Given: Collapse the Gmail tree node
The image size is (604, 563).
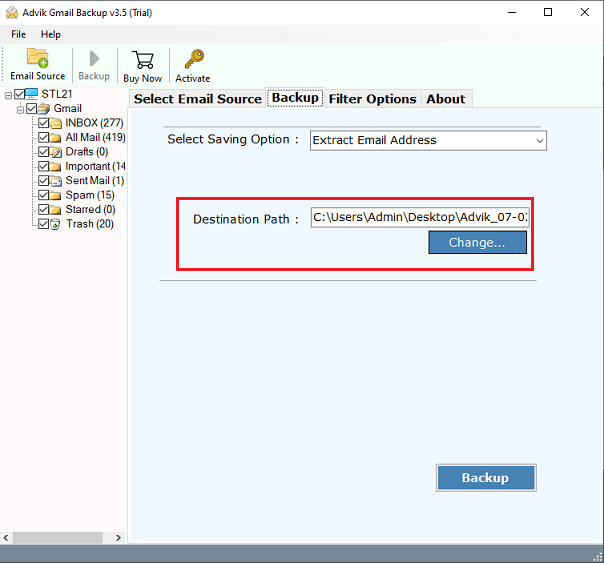Looking at the screenshot, I should click(x=20, y=110).
